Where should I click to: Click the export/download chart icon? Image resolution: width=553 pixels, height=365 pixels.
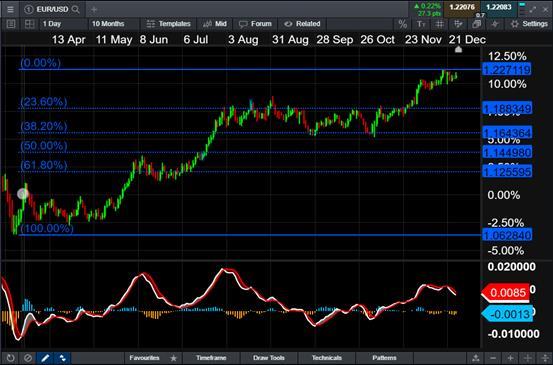click(x=476, y=358)
